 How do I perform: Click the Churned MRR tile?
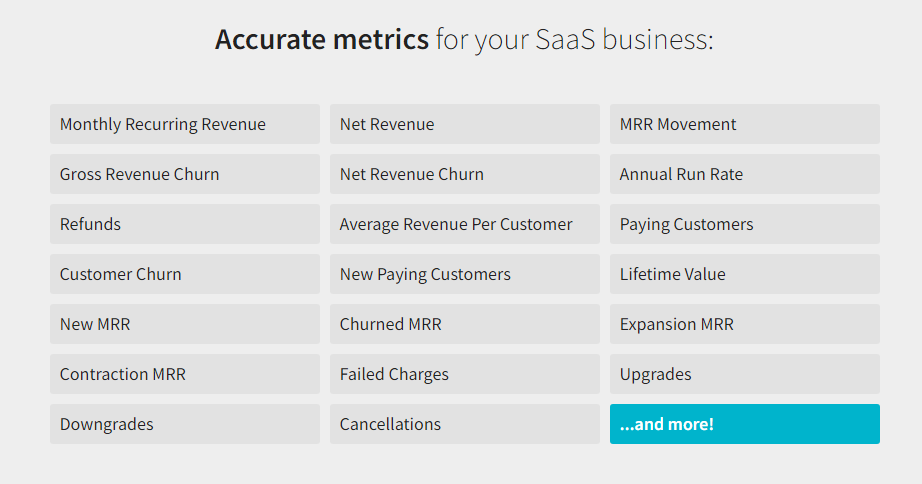coord(465,324)
